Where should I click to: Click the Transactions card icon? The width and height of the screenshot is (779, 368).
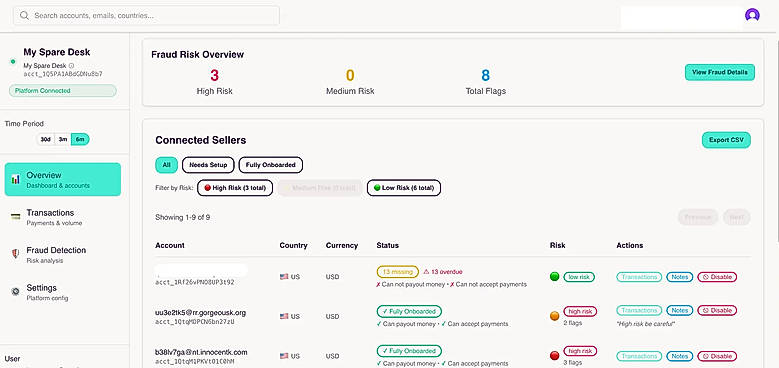[x=16, y=217]
